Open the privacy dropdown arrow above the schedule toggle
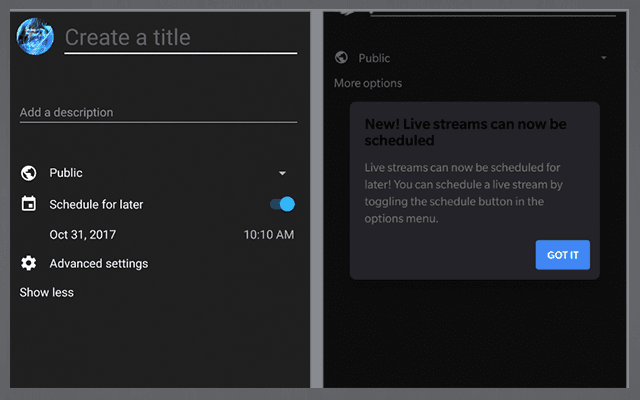640x400 pixels. (x=283, y=173)
